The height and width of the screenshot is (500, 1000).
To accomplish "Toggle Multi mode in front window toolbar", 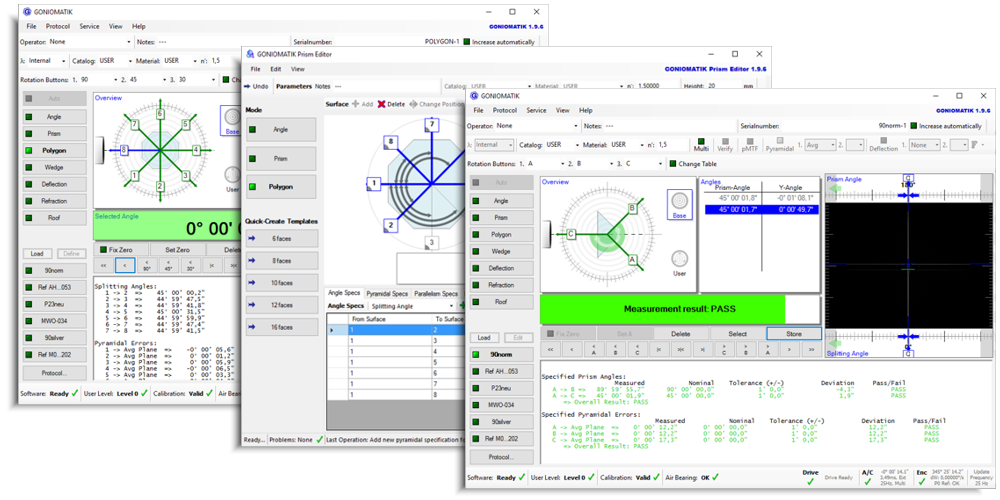I will (702, 145).
